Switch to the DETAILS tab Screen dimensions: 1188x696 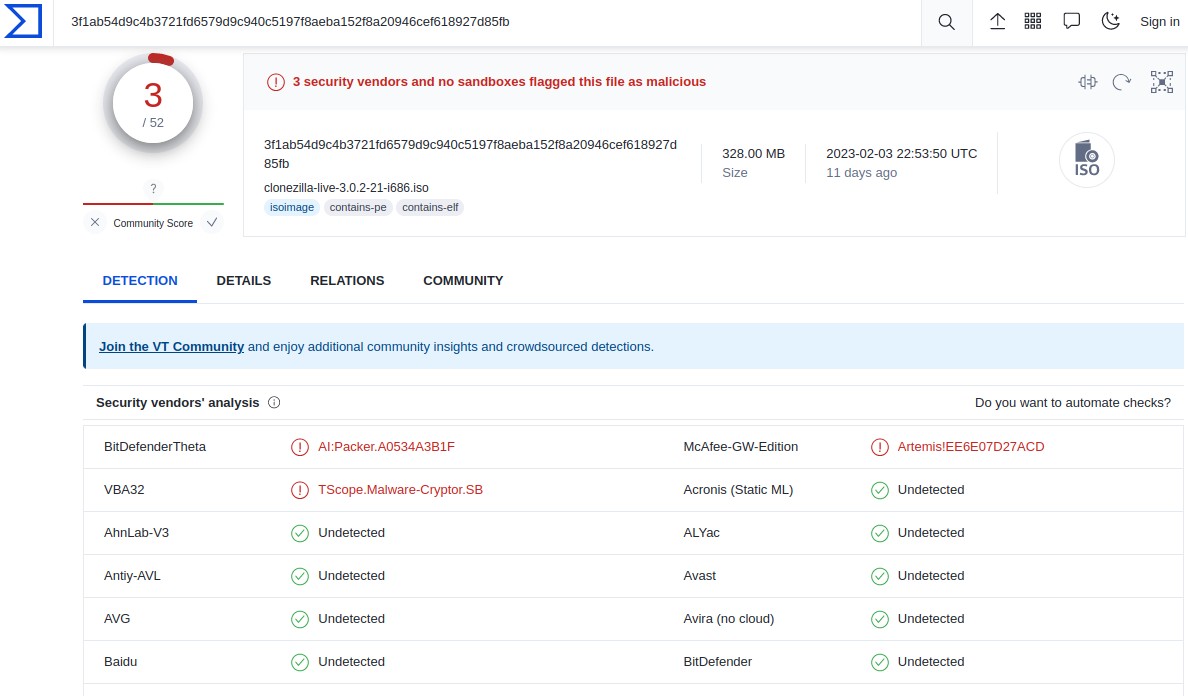coord(244,281)
